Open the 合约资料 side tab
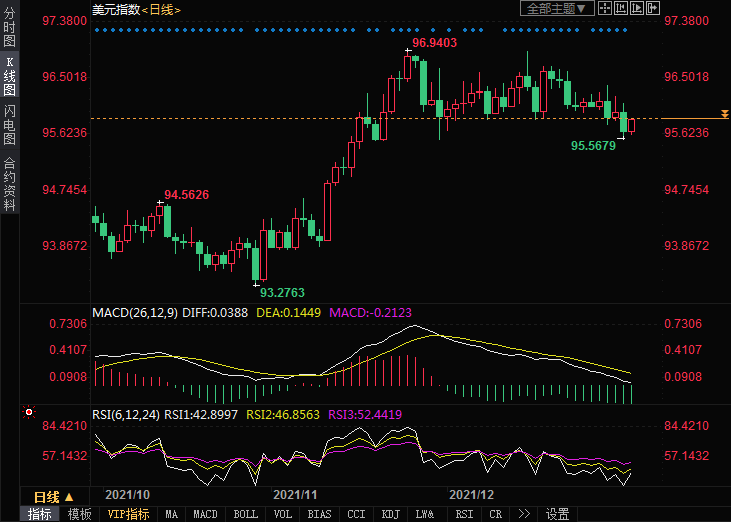731x522 pixels. click(9, 183)
